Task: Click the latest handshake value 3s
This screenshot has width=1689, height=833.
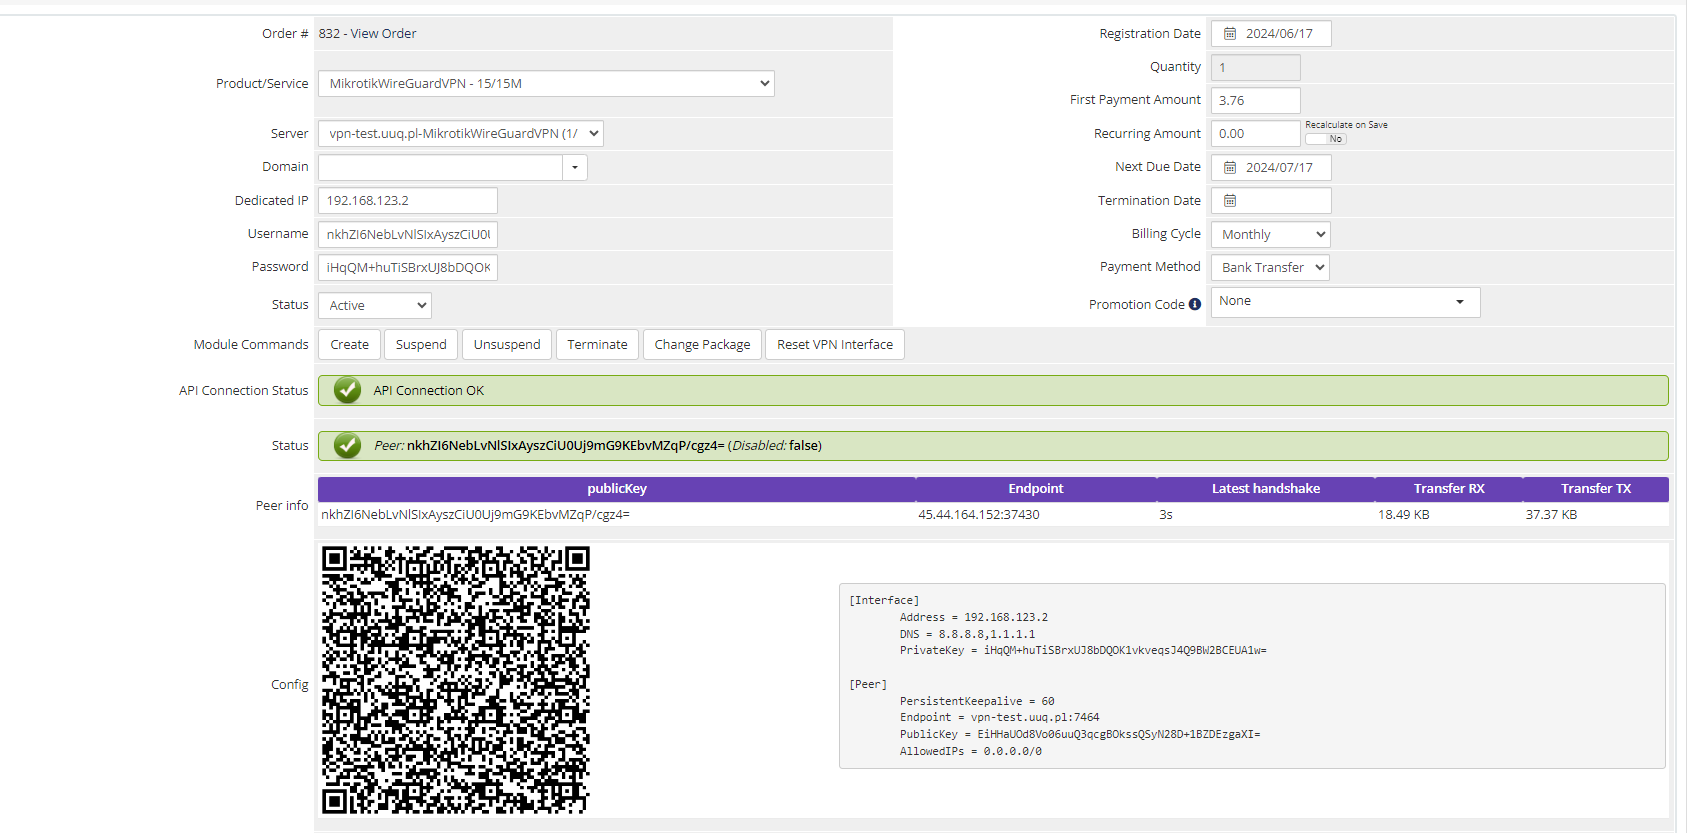Action: (x=1166, y=515)
